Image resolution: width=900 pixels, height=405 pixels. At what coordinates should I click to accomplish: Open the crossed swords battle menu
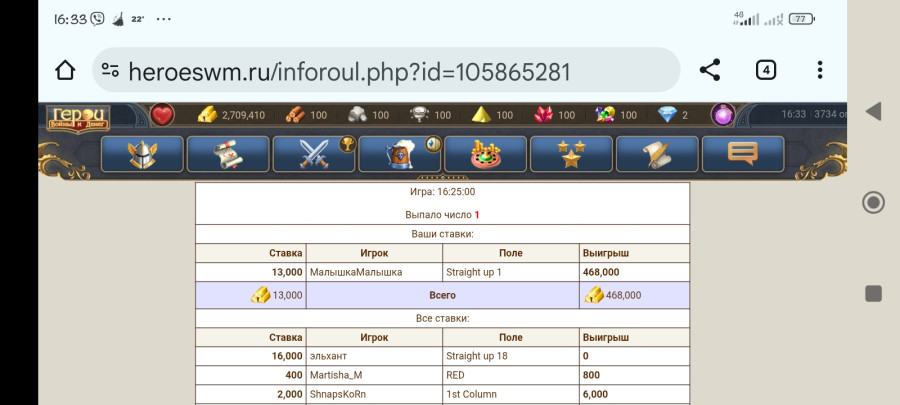(x=314, y=154)
